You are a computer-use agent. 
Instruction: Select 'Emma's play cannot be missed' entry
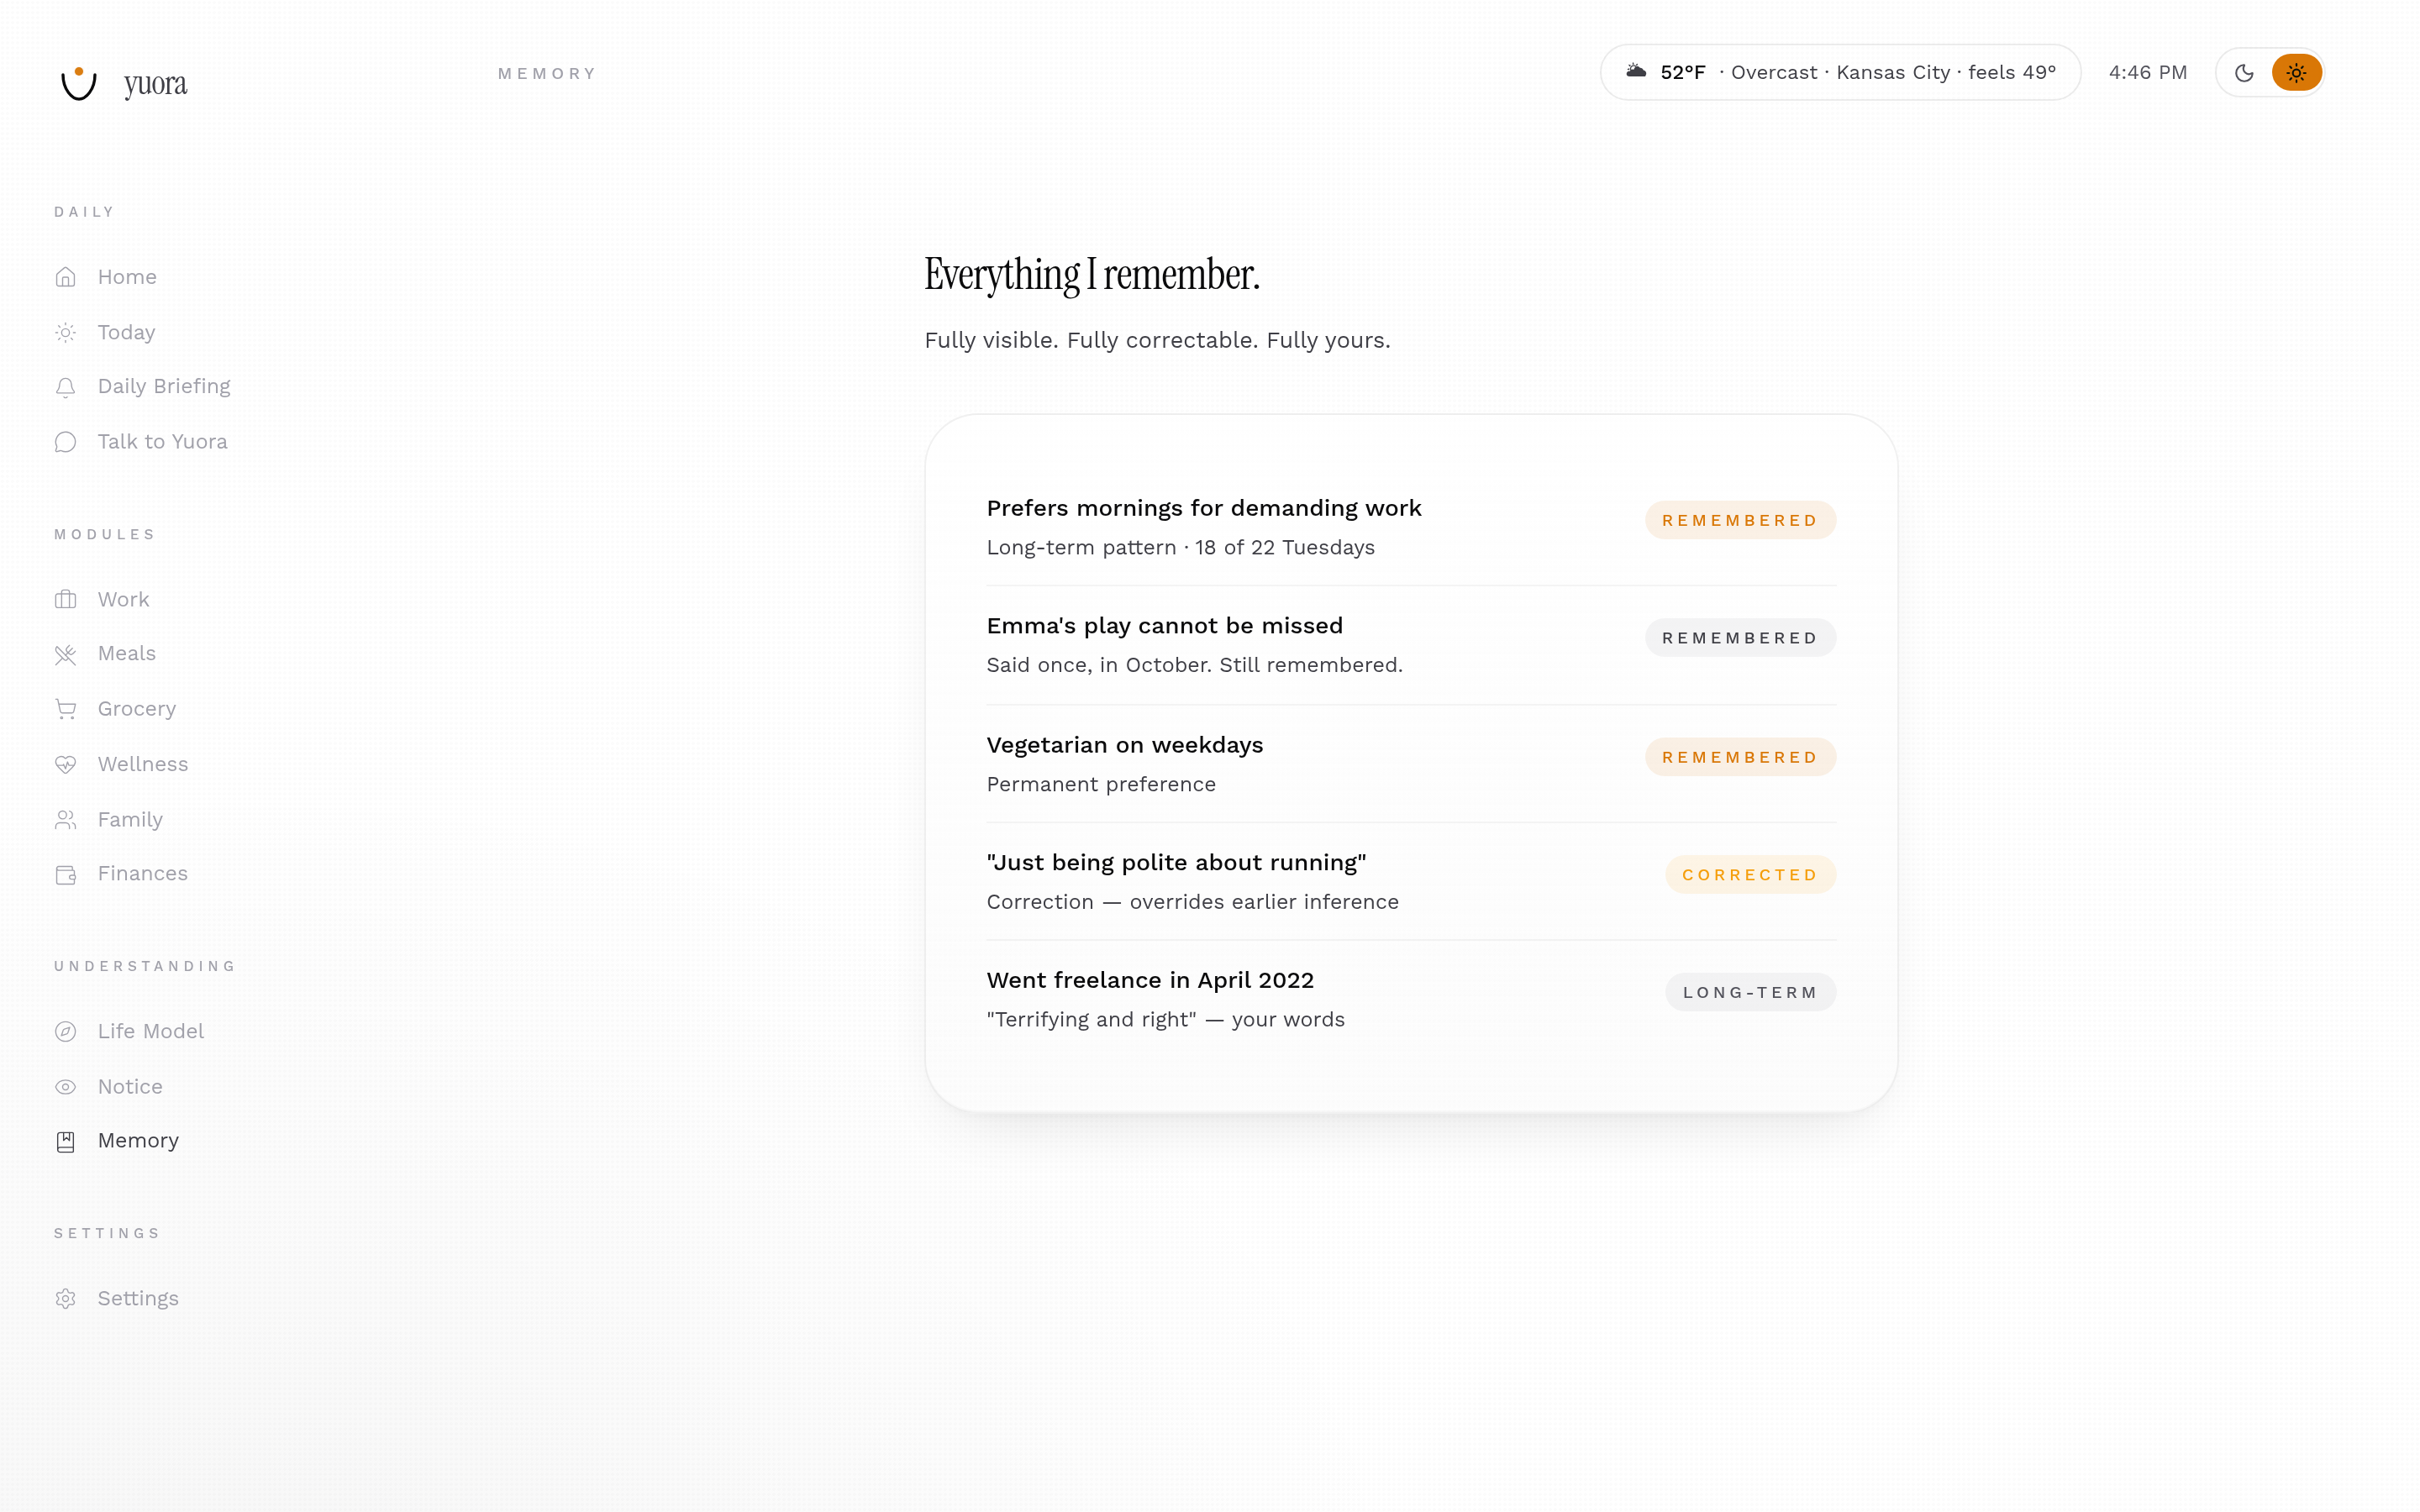(1411, 645)
